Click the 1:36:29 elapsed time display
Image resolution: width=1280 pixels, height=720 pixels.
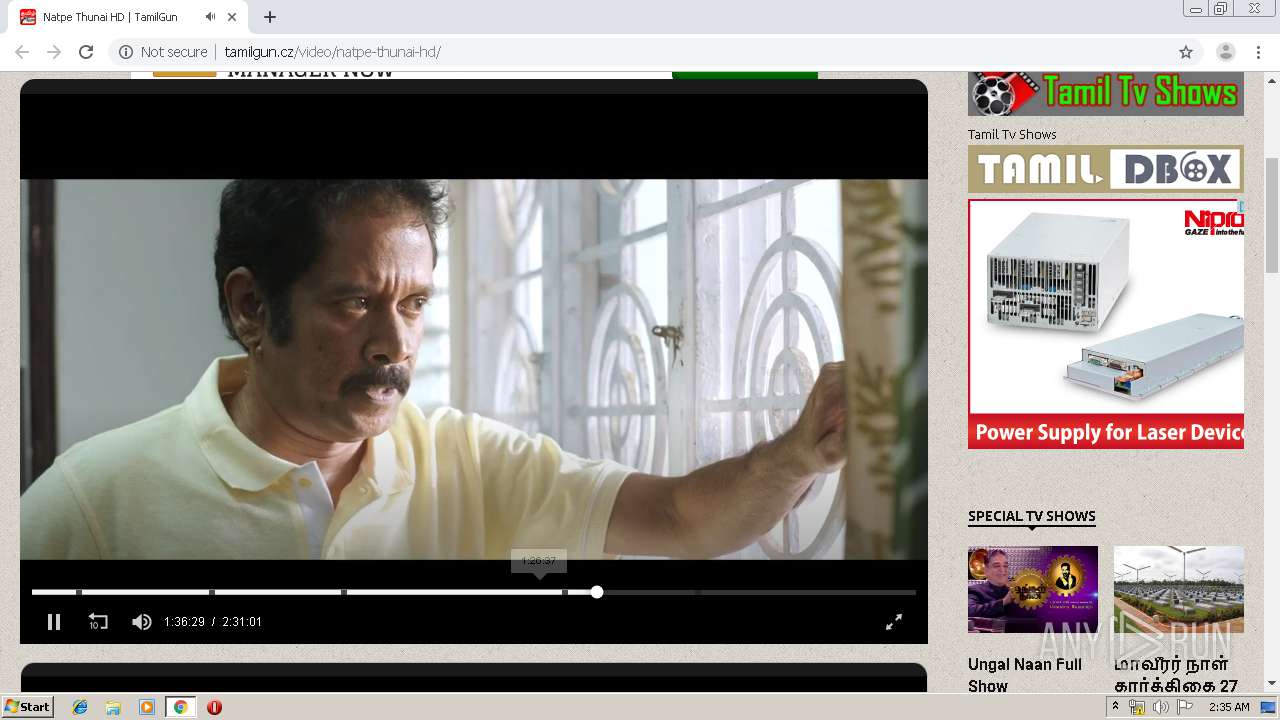[184, 622]
